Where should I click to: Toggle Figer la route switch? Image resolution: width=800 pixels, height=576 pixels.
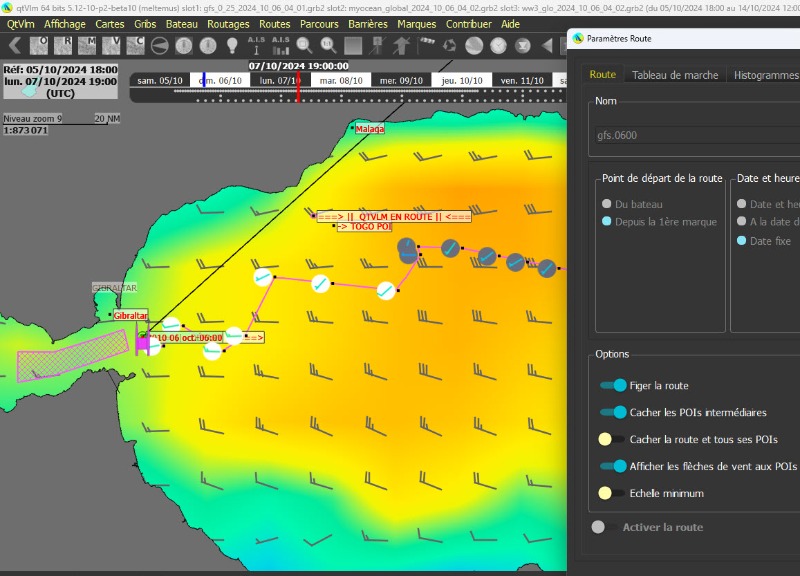[x=613, y=385]
